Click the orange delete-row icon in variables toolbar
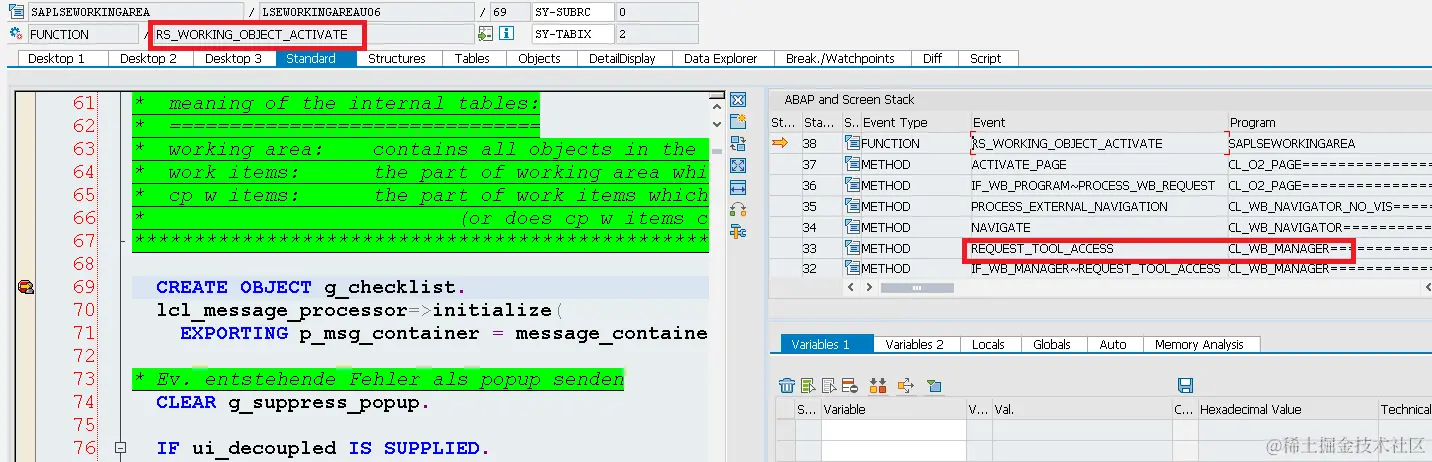Image resolution: width=1432 pixels, height=462 pixels. click(850, 385)
